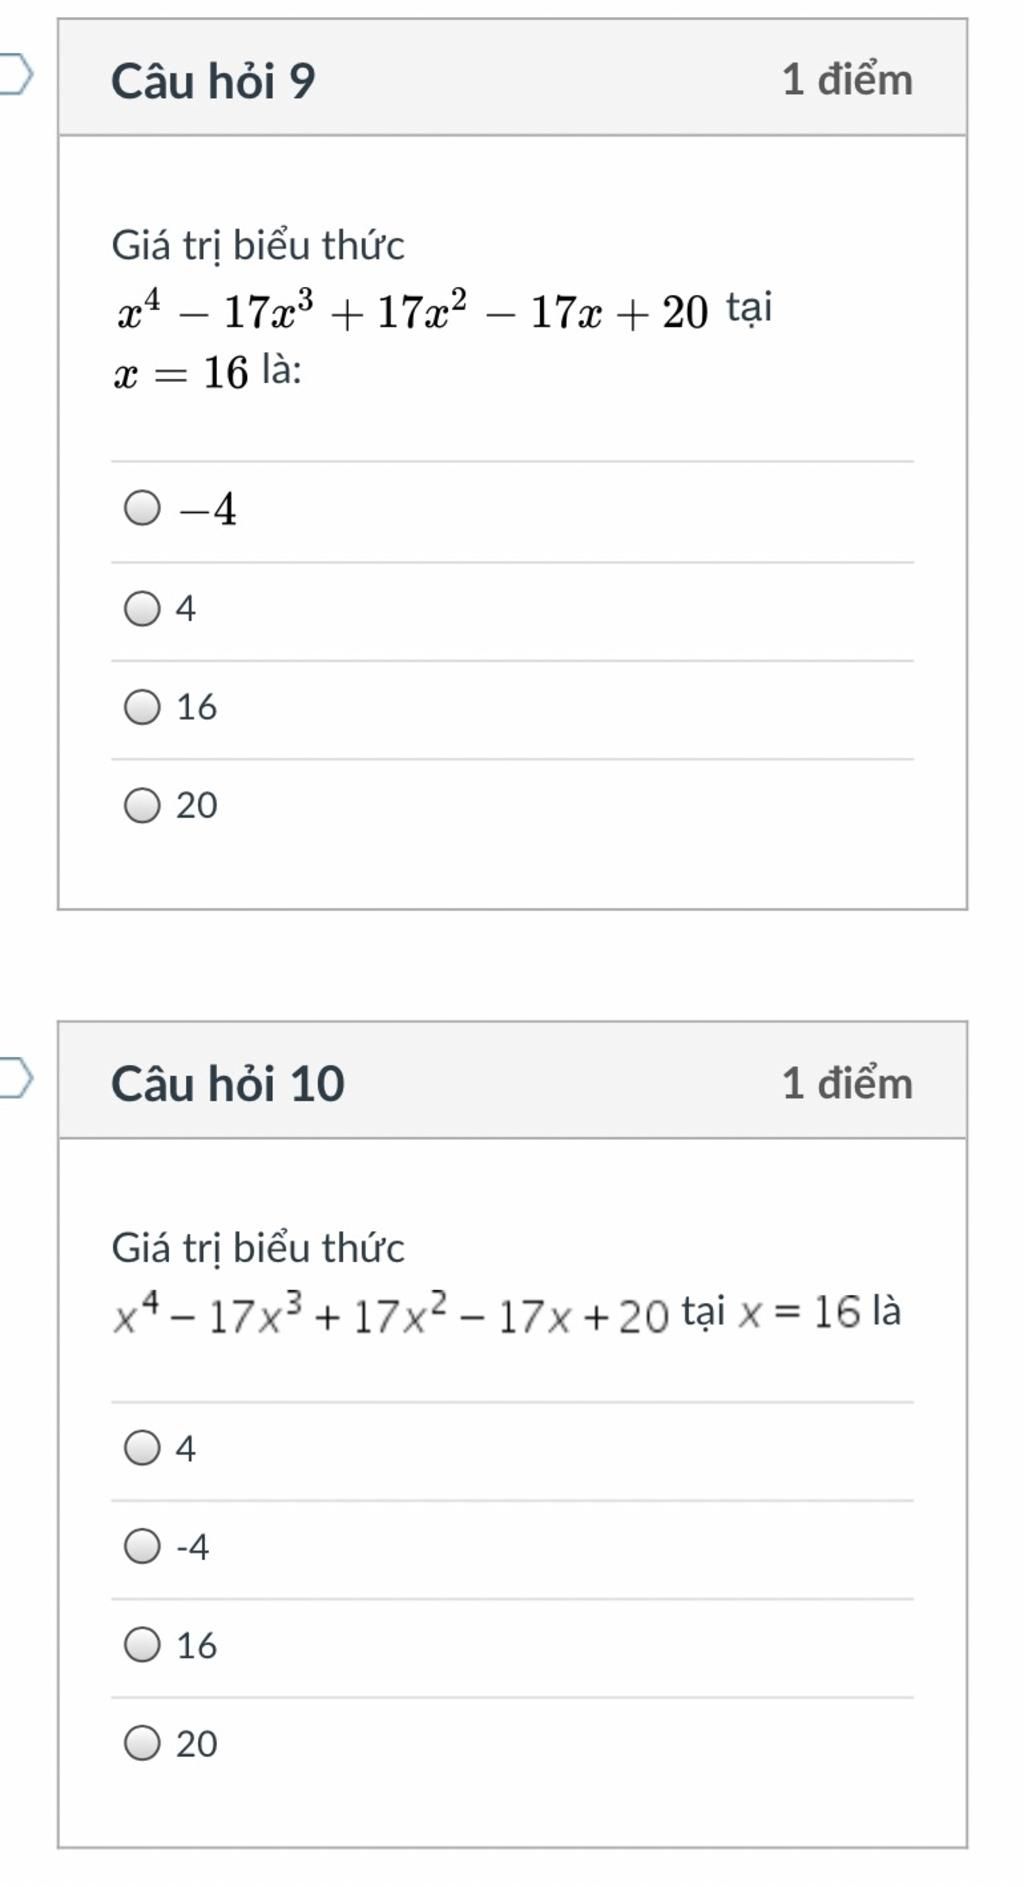Choose radio option 4 for Câu hỏi 9
The image size is (1024, 1887).
(142, 608)
